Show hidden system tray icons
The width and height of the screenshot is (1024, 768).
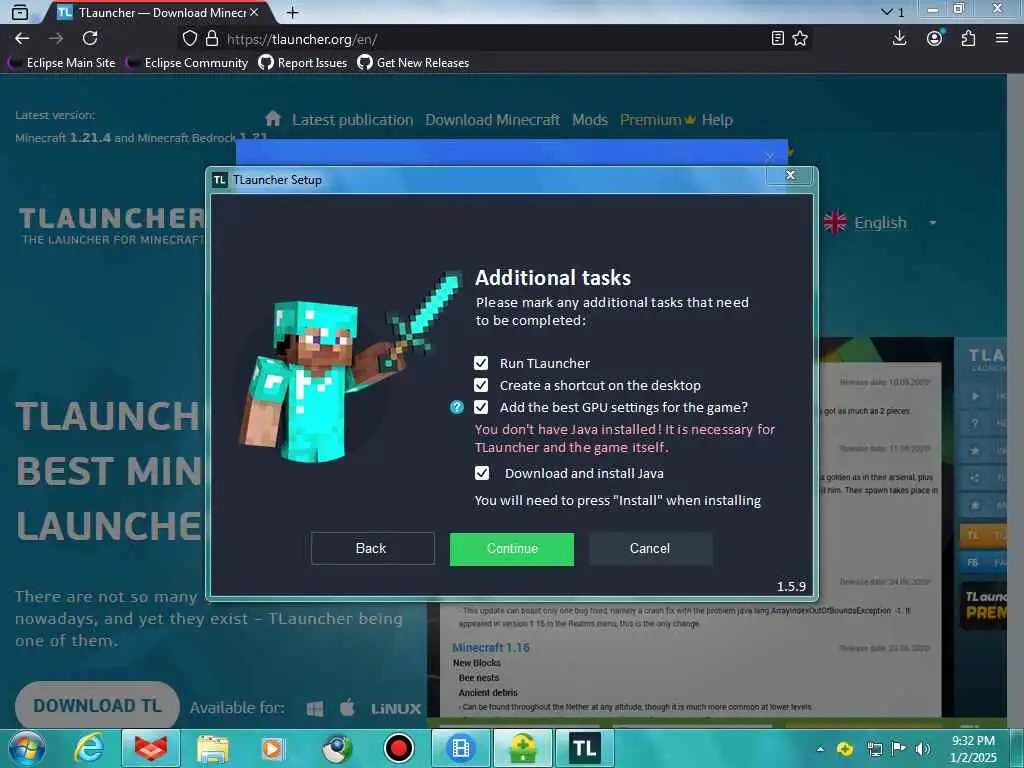(x=820, y=749)
